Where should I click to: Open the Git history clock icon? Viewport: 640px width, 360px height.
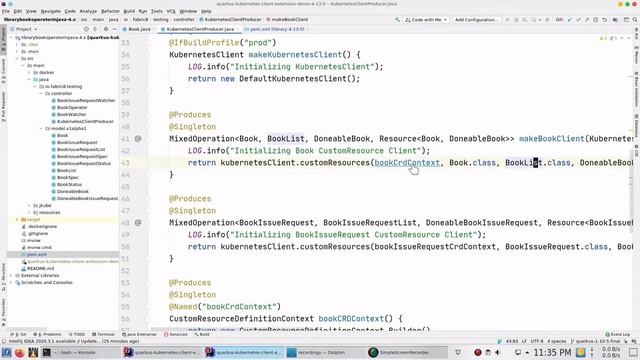[596, 20]
